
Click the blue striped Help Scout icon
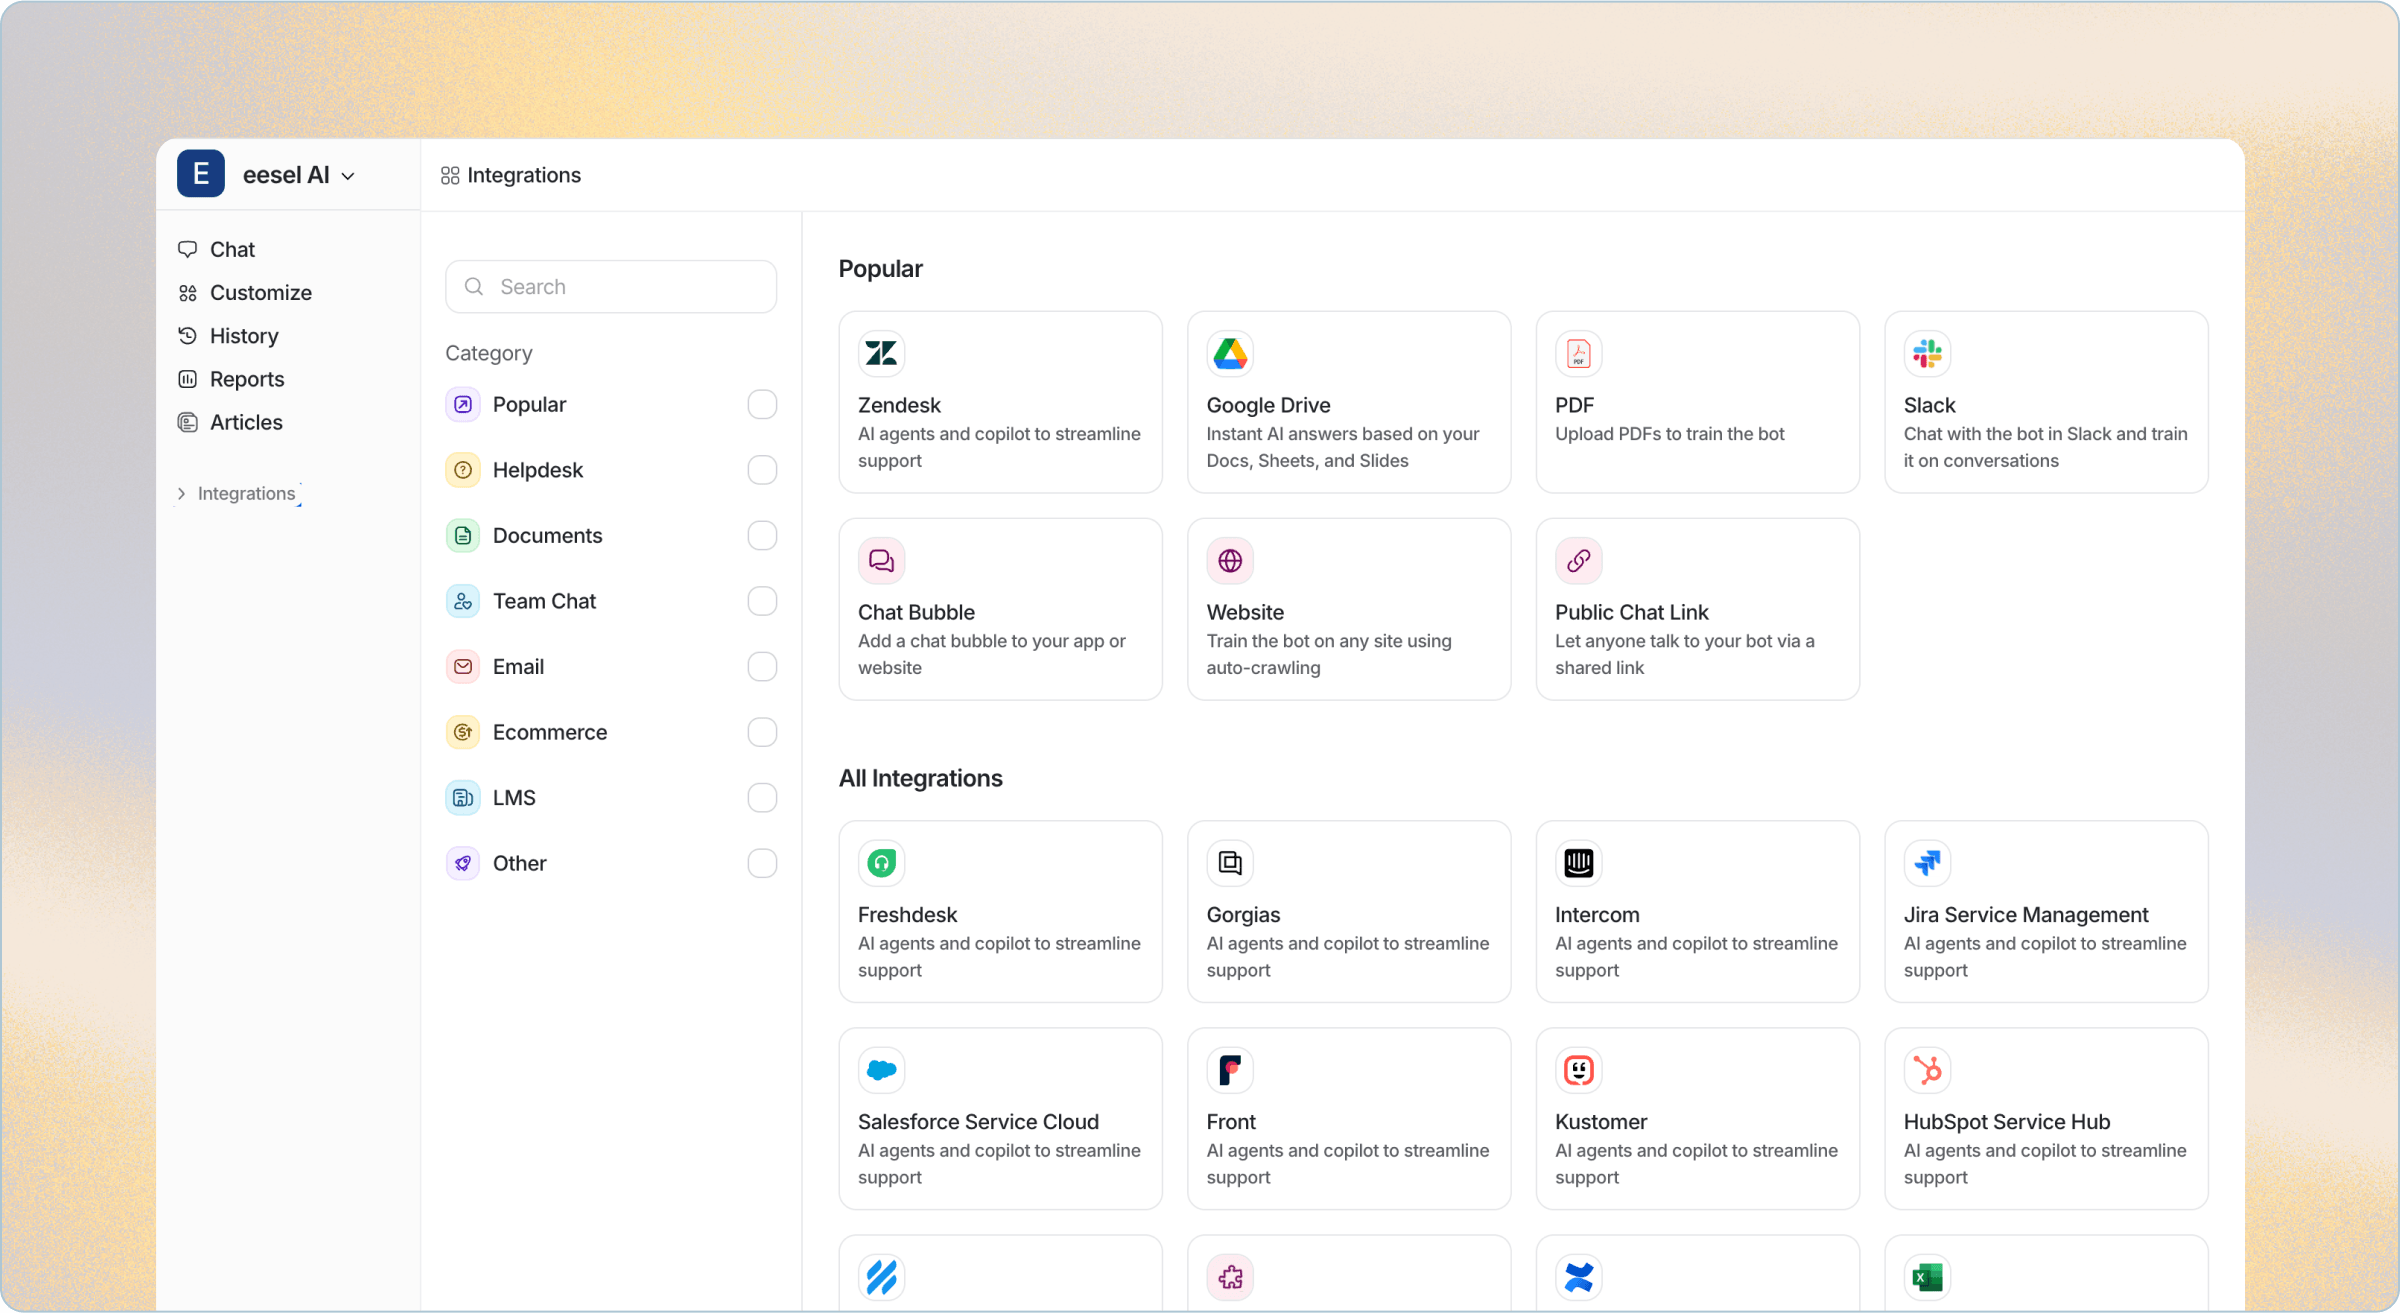point(881,1277)
